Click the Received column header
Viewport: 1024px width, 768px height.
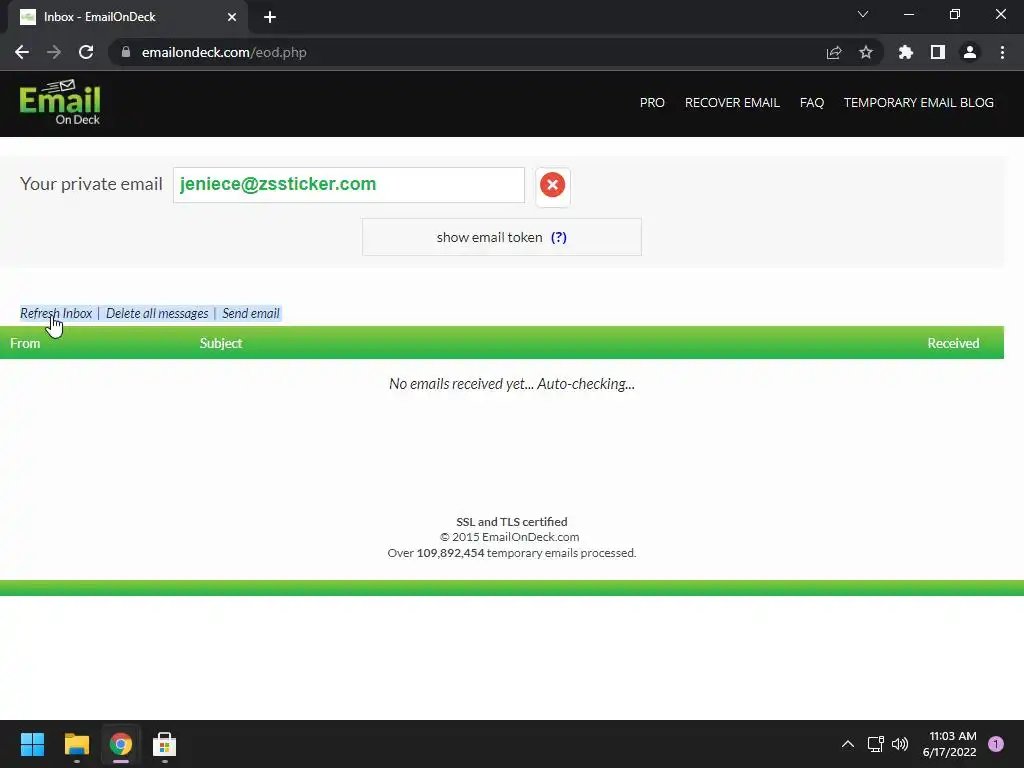pyautogui.click(x=953, y=343)
